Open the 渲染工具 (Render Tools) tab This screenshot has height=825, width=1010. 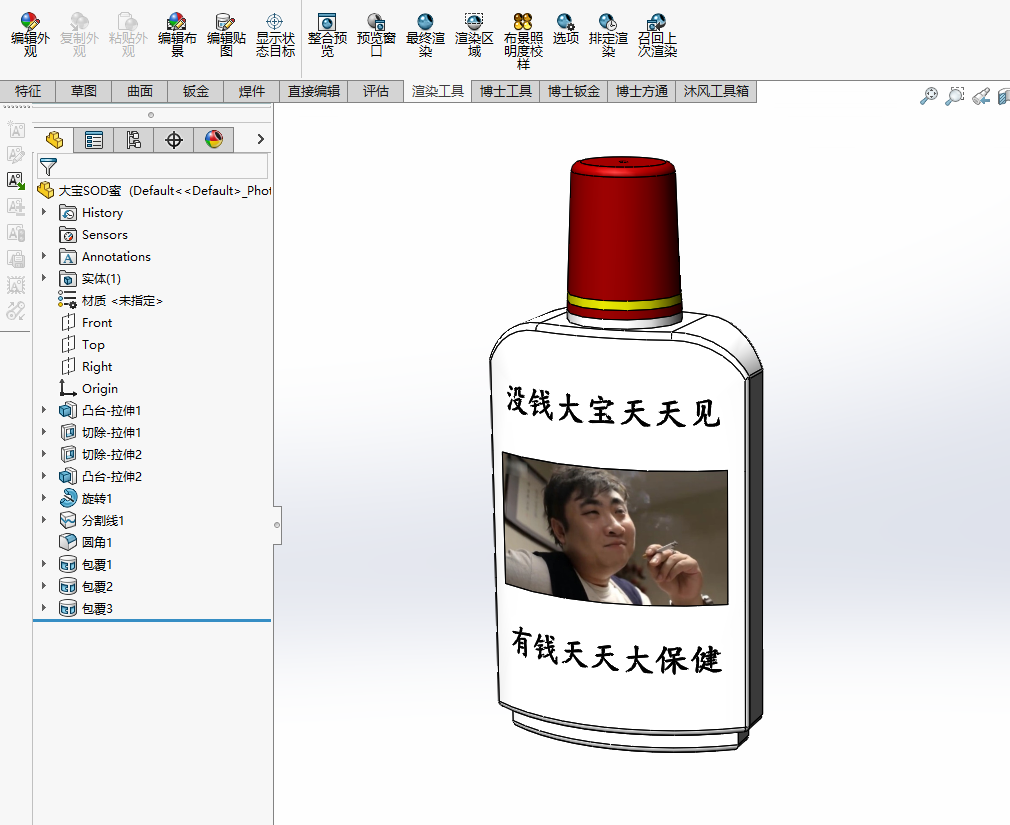[438, 91]
